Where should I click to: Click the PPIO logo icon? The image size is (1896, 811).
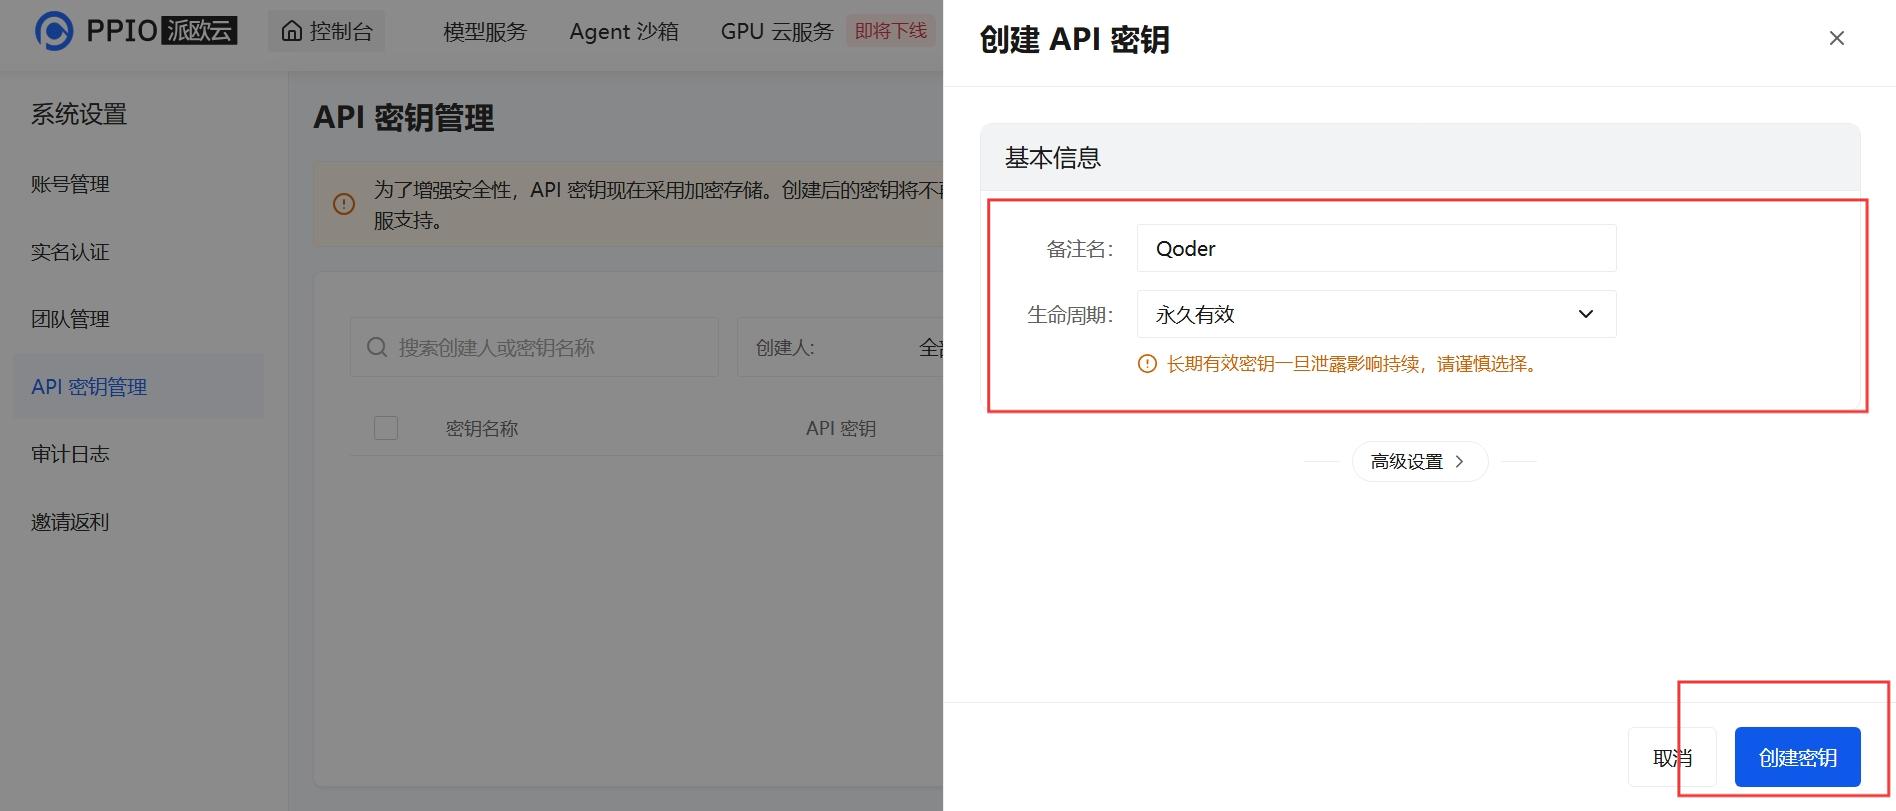pyautogui.click(x=54, y=31)
